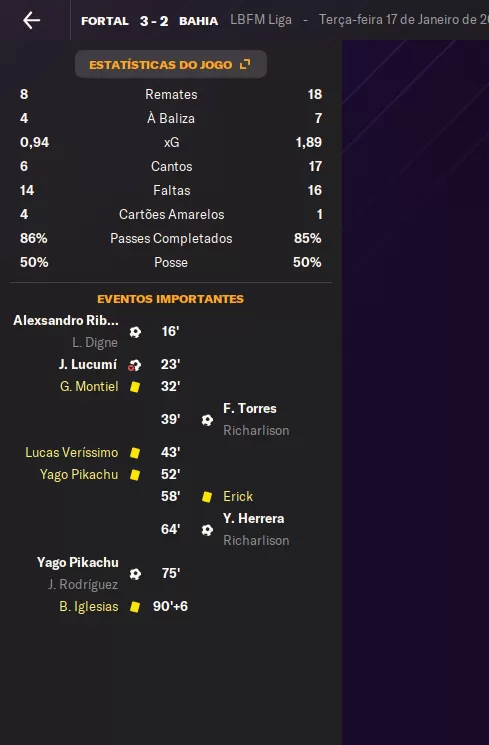The width and height of the screenshot is (489, 745).
Task: Click B. Iglesias yellow card icon
Action: [x=135, y=607]
